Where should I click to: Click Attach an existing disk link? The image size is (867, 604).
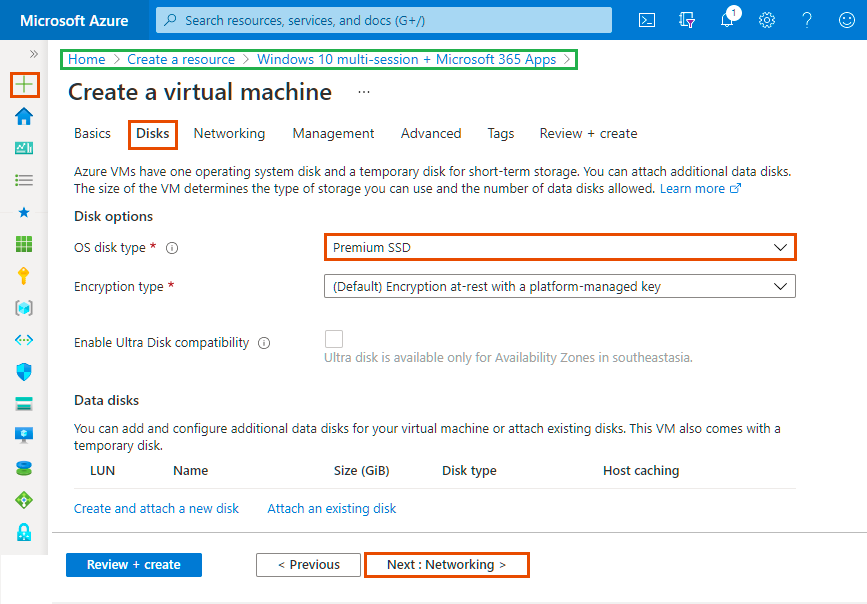(332, 508)
